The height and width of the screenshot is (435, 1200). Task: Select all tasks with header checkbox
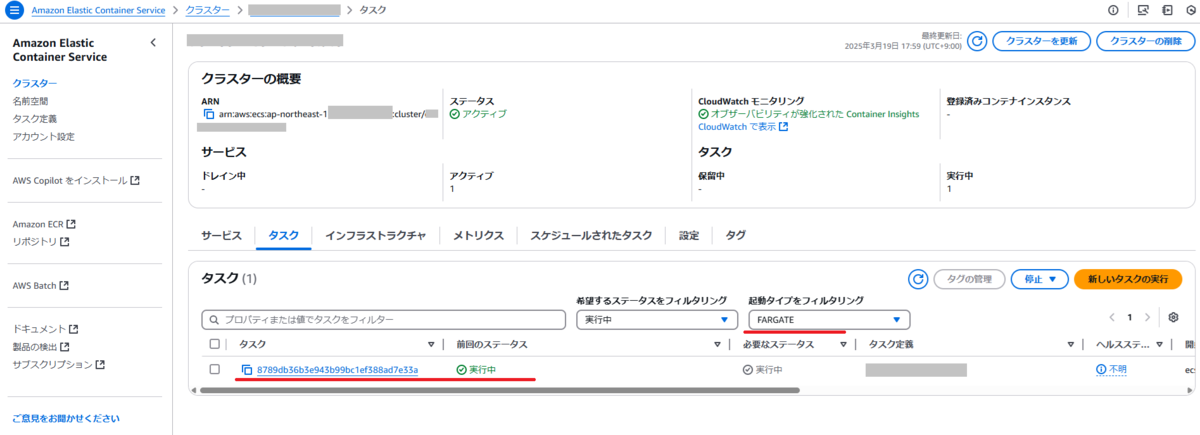point(214,344)
